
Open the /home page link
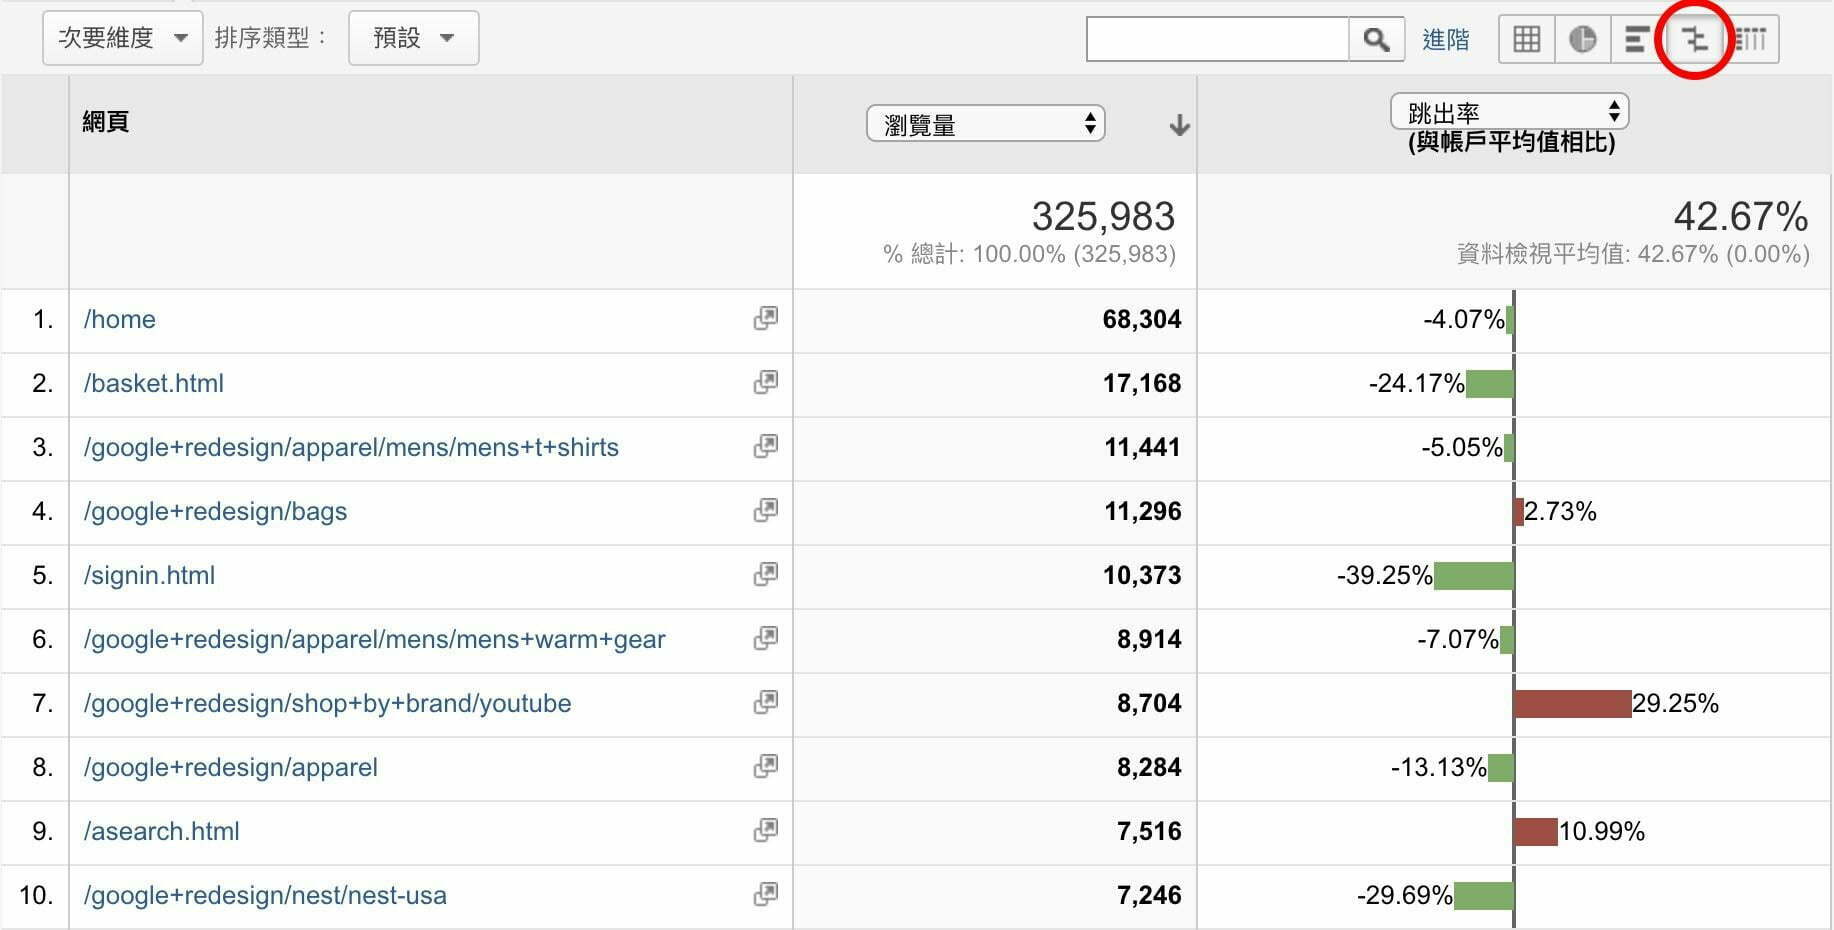tap(119, 319)
